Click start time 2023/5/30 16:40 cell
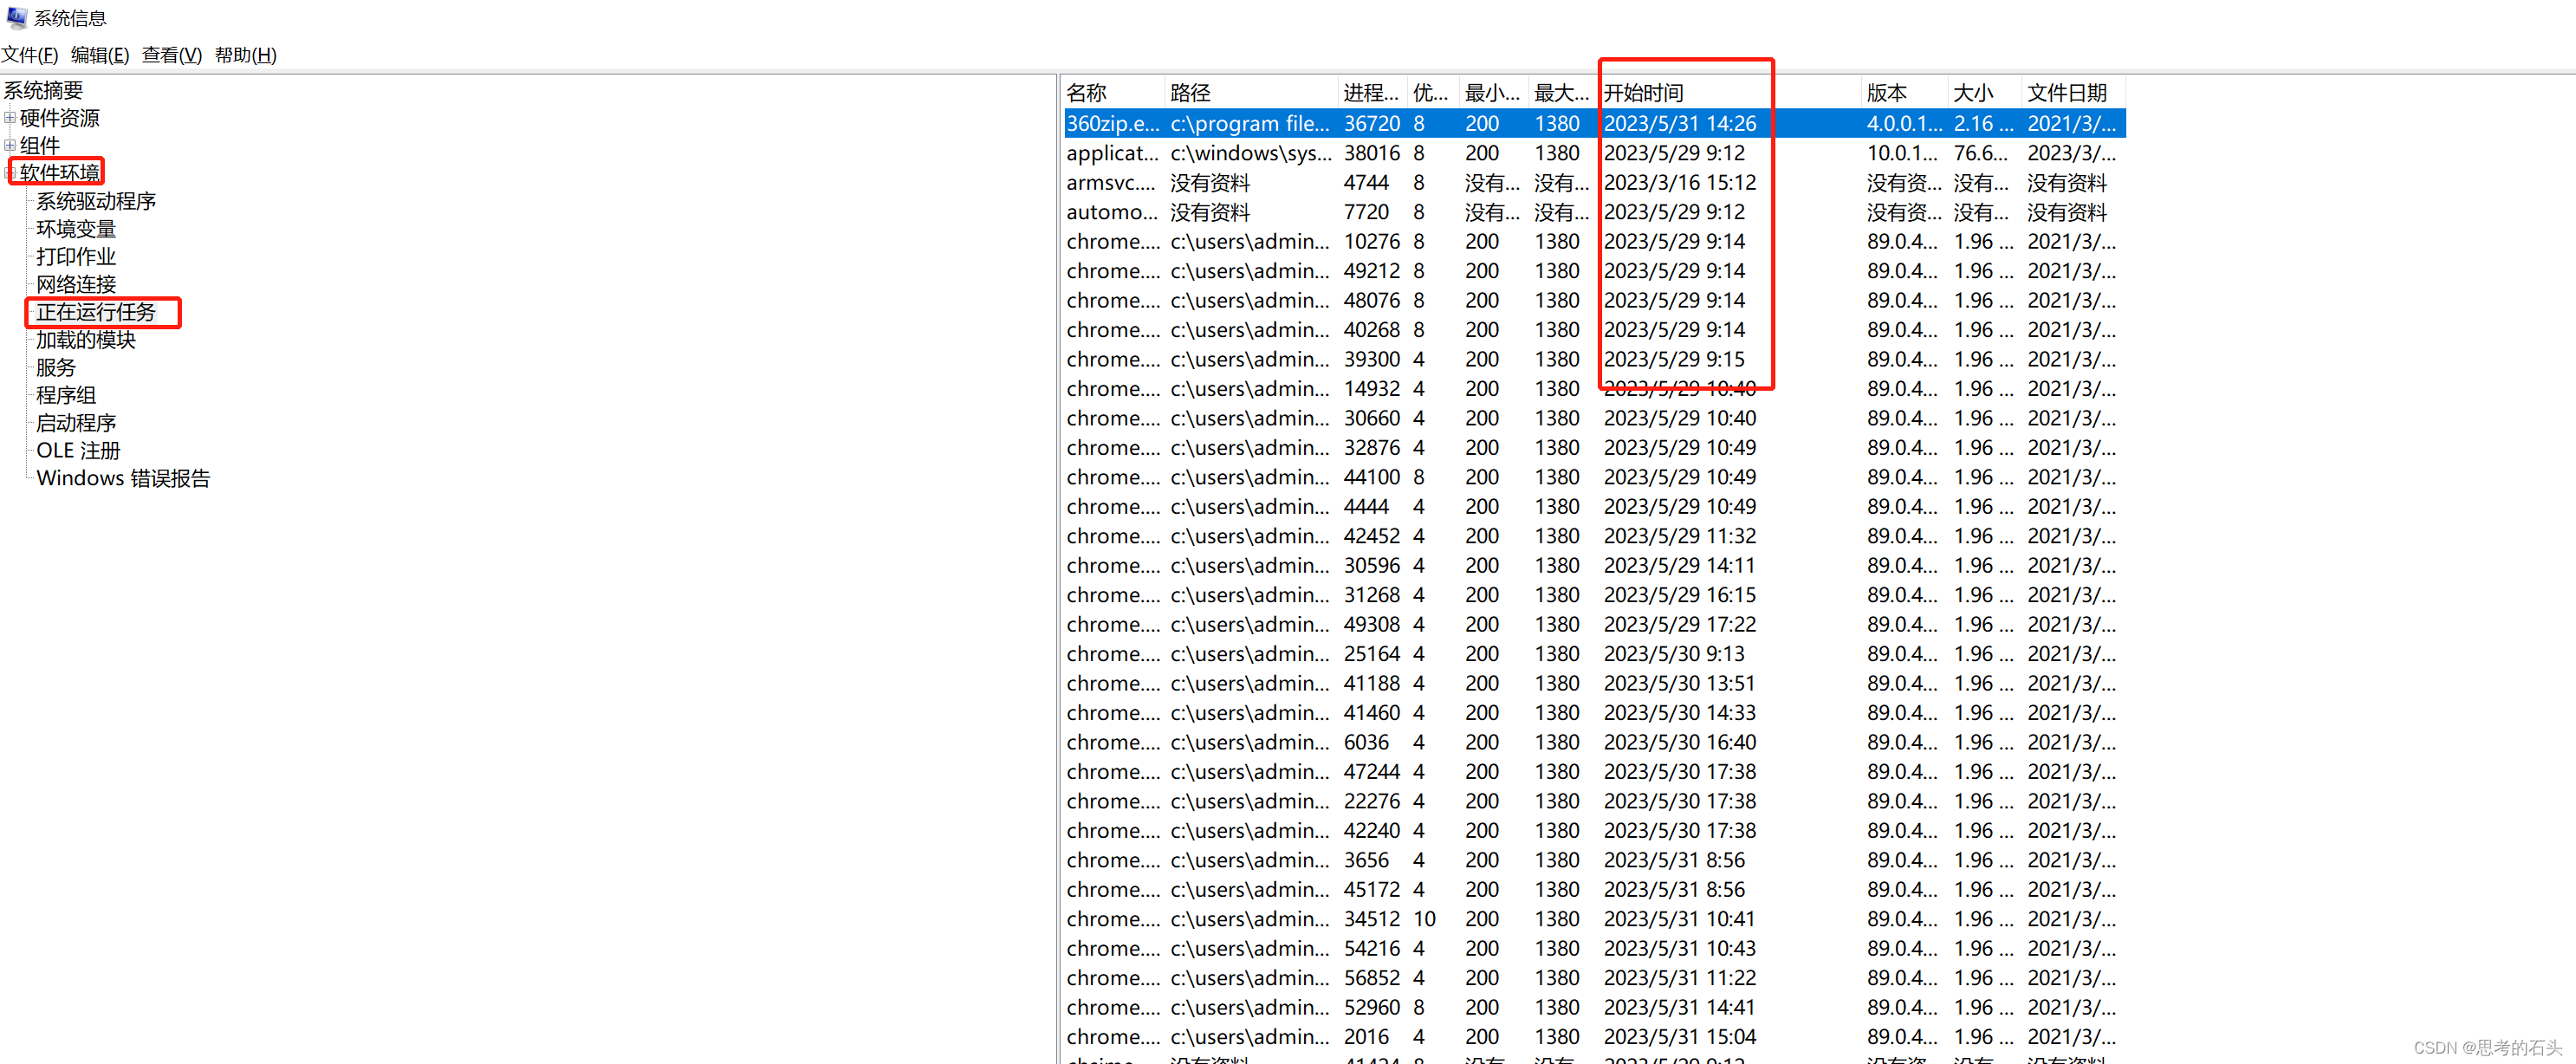 [x=1680, y=743]
